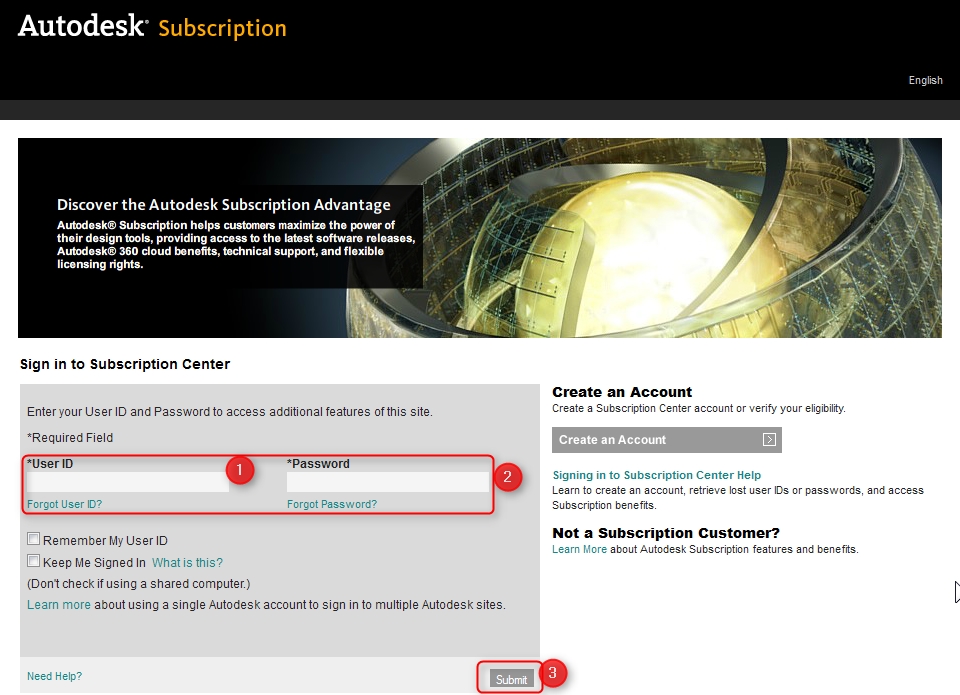Click the arrow icon on Create an Account
Screen dimensions: 960x695
[768, 440]
